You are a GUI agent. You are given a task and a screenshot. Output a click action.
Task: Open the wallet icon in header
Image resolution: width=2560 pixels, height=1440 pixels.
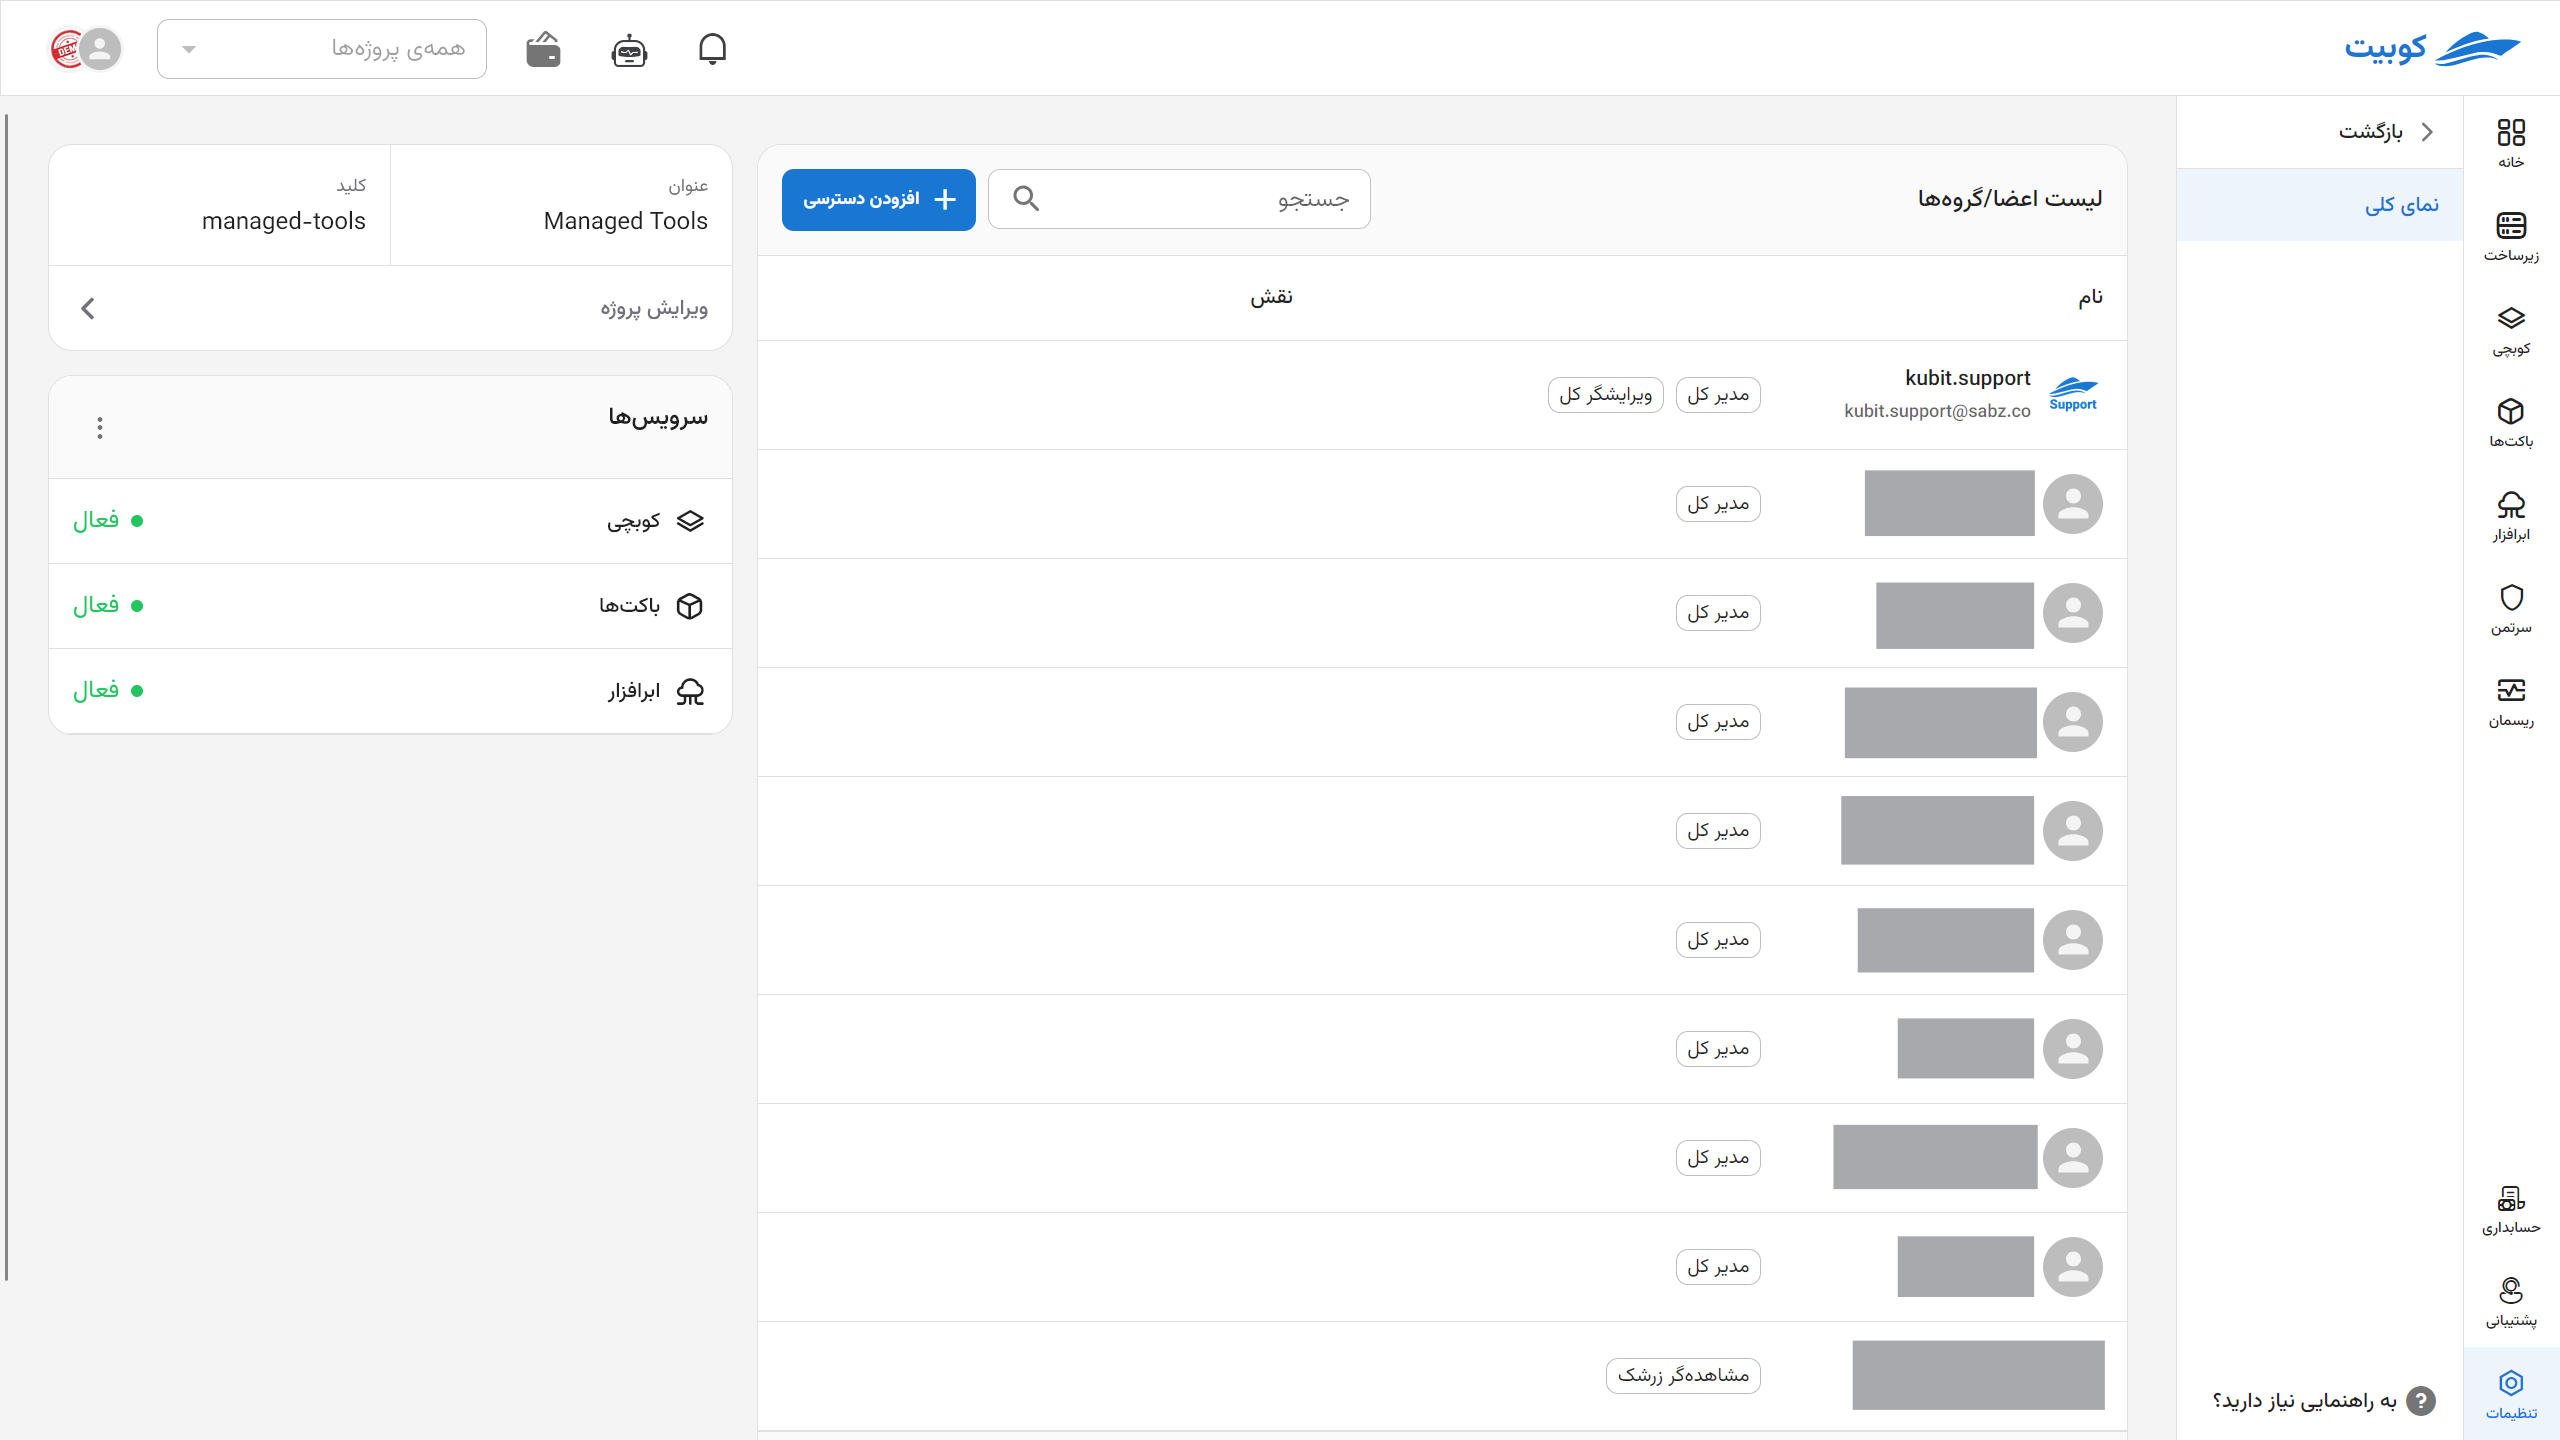coord(543,48)
